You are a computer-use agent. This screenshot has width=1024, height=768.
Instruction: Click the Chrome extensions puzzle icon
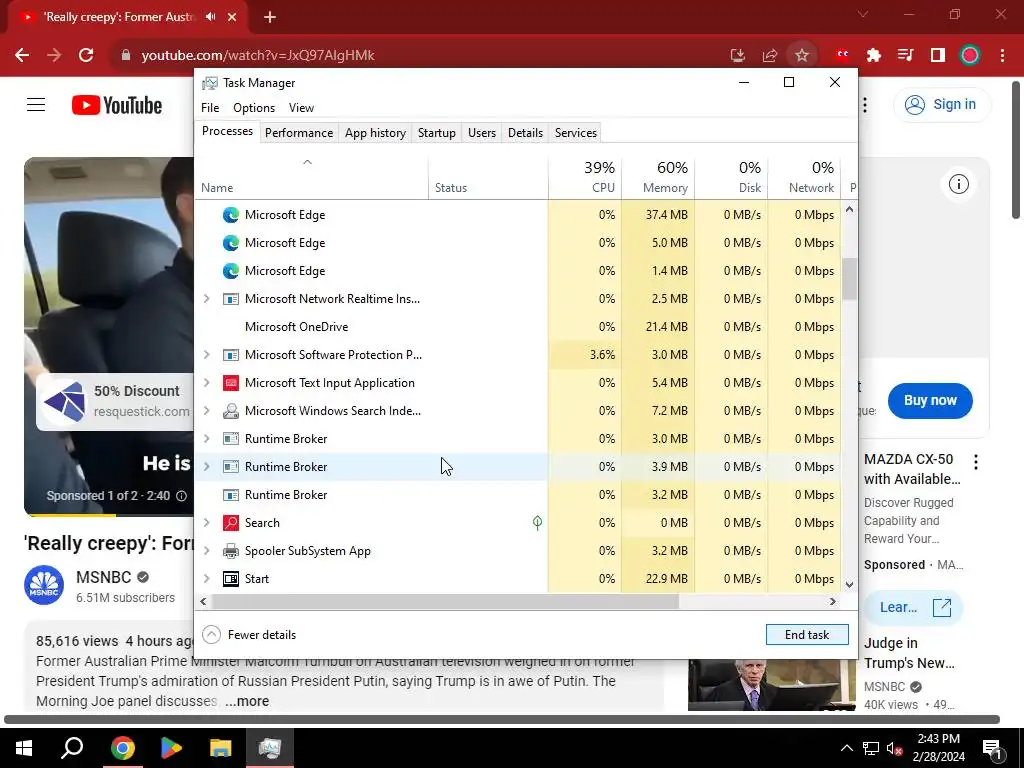(x=874, y=56)
